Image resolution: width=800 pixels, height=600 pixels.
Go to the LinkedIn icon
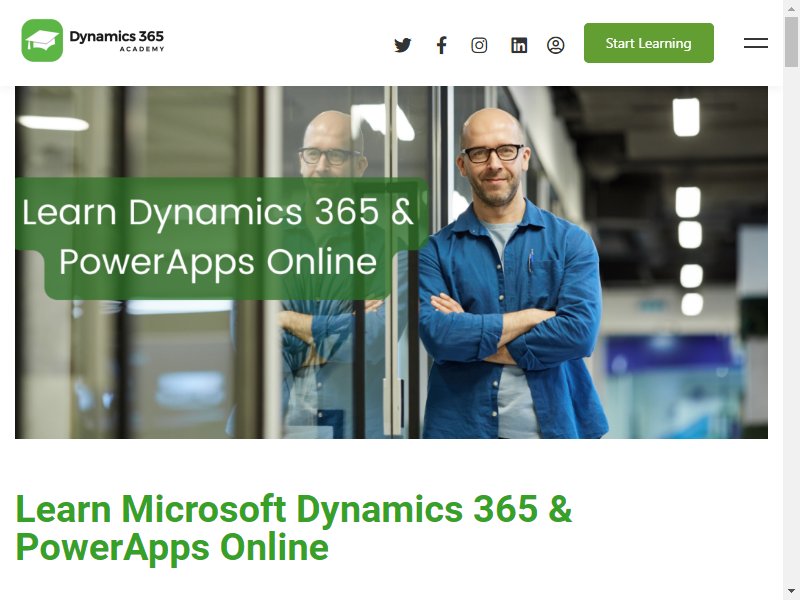coord(519,45)
